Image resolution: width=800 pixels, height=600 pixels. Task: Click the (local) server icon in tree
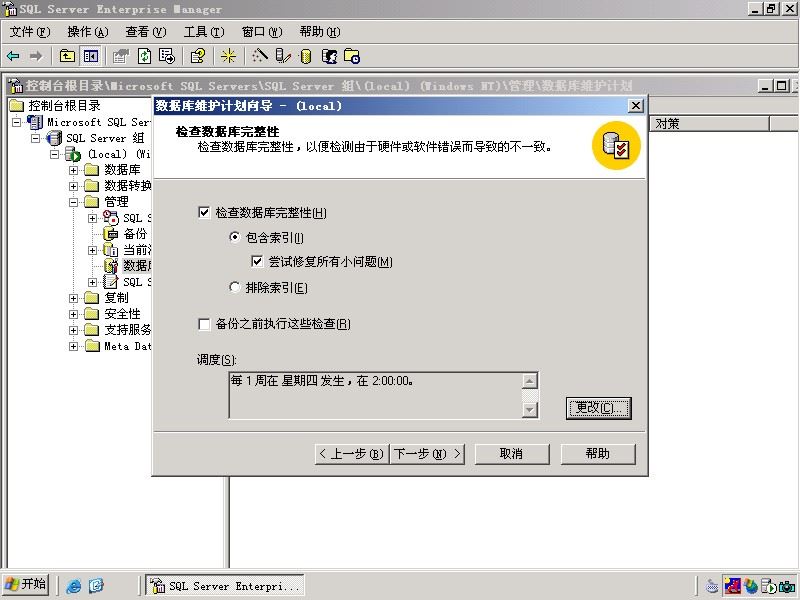tap(72, 154)
